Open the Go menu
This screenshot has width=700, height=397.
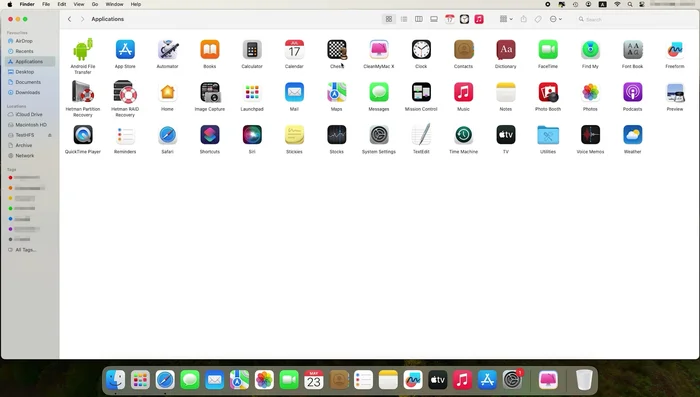pyautogui.click(x=95, y=4)
